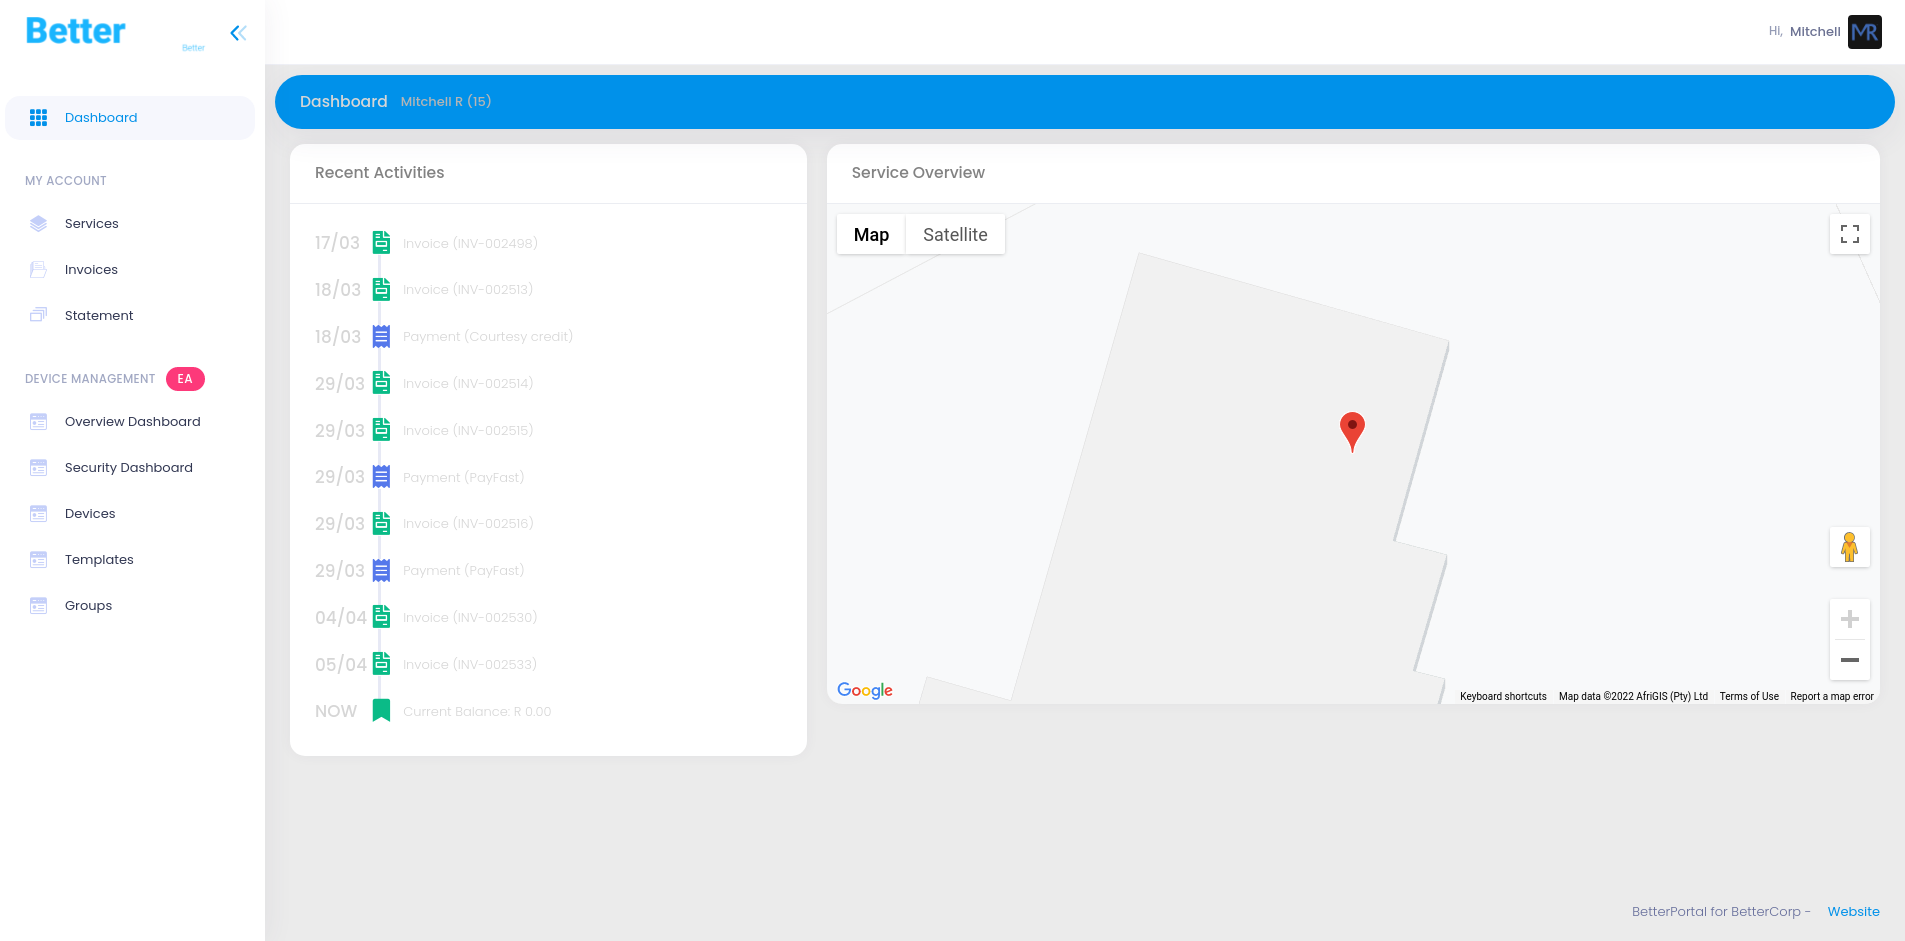Toggle the map to fullscreen view
Screen dimensions: 1905x941
click(1850, 233)
